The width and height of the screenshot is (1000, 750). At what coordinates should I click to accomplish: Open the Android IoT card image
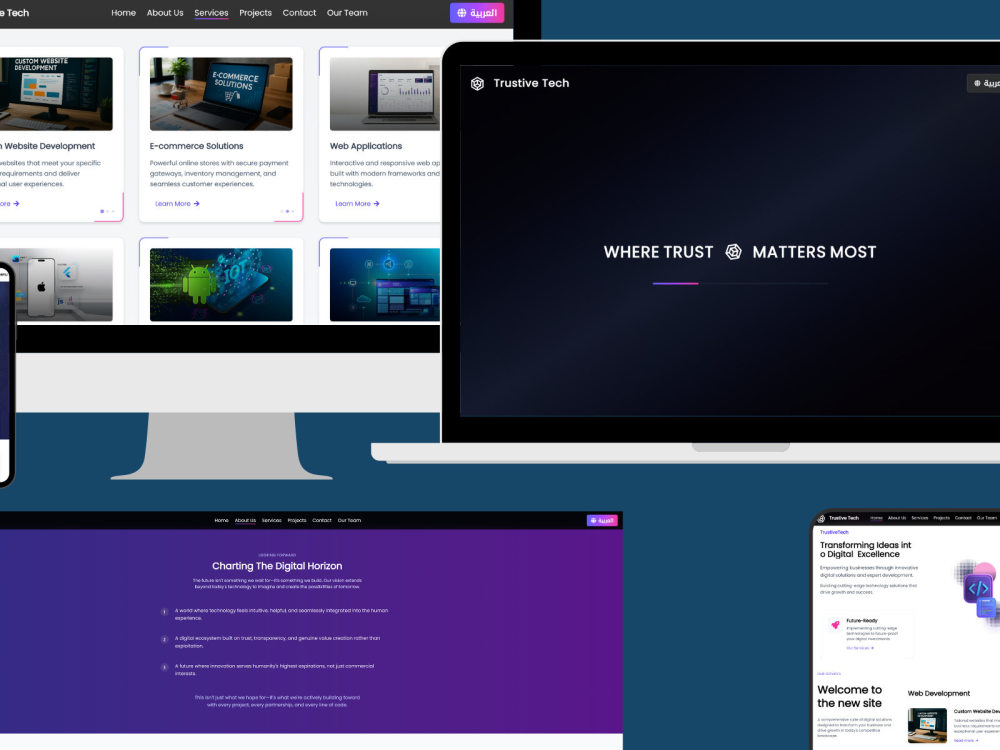click(221, 284)
